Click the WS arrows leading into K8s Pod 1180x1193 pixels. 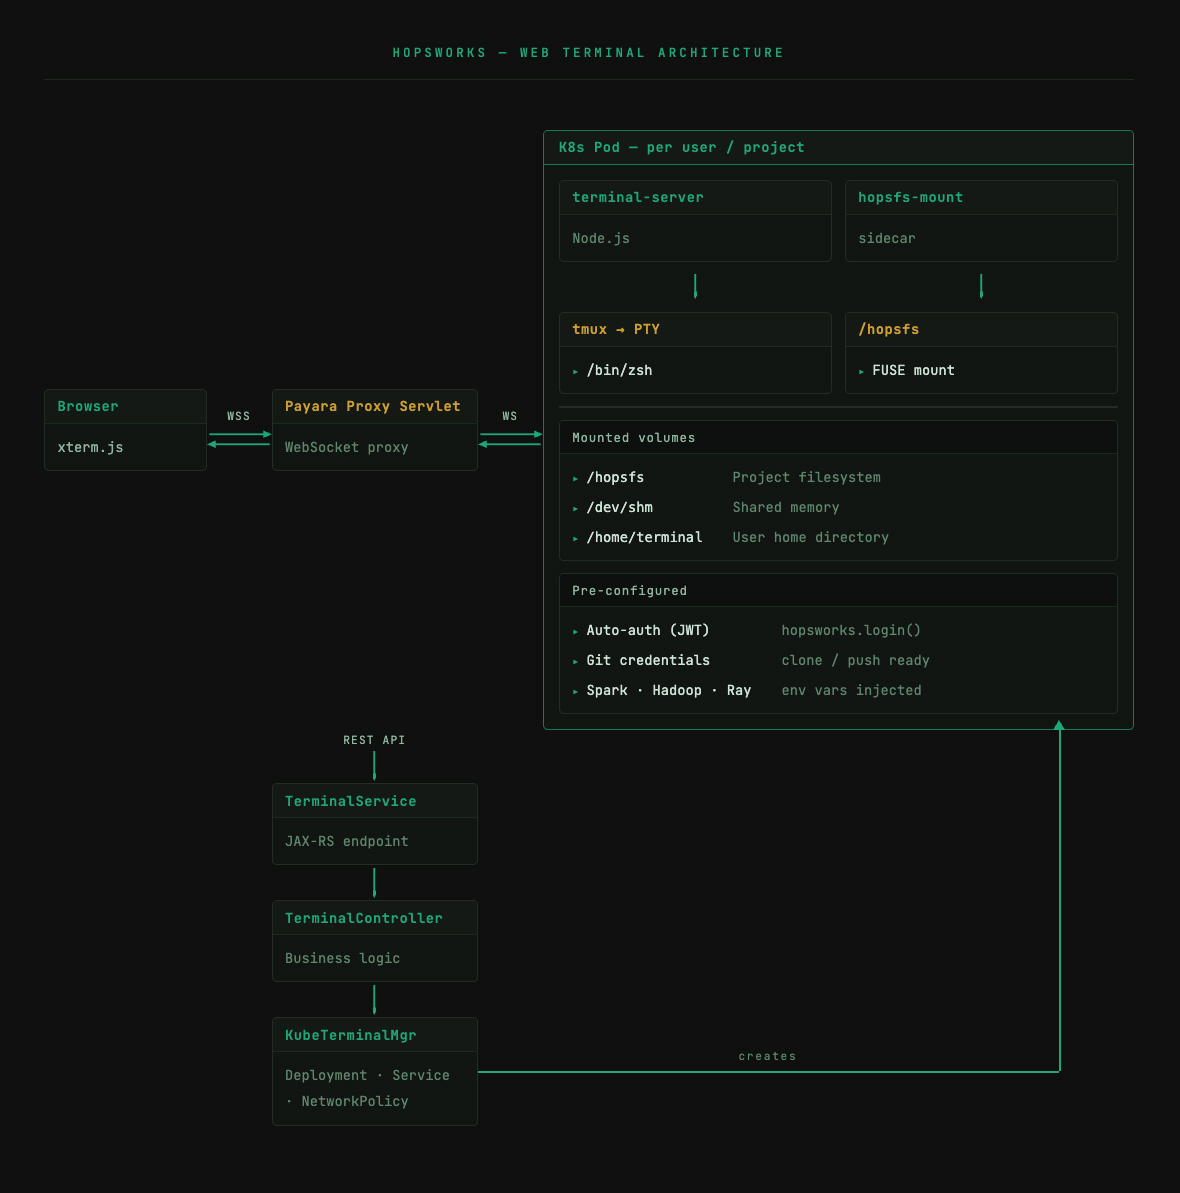coord(510,439)
